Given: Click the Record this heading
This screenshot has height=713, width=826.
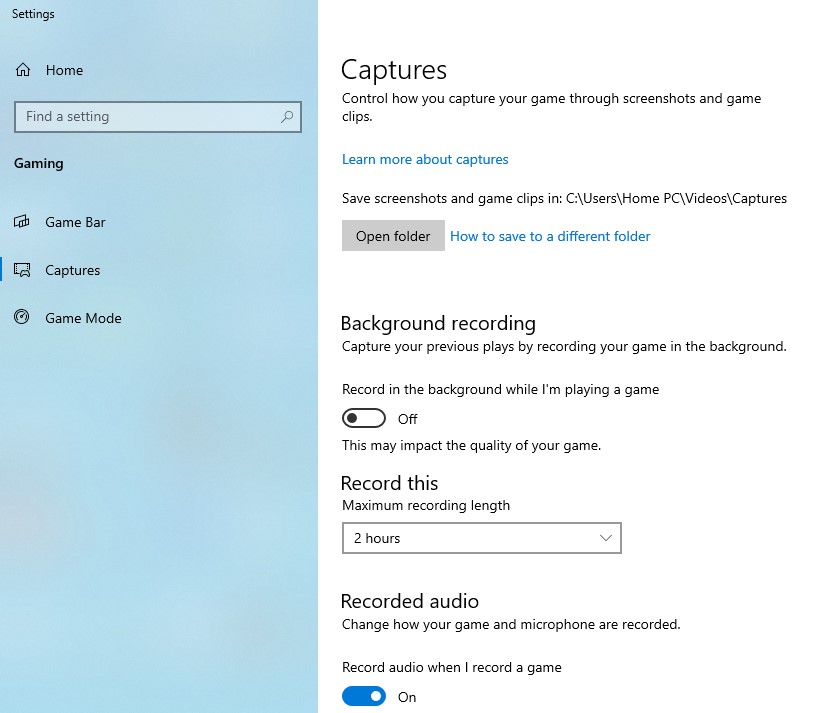Looking at the screenshot, I should pos(389,483).
